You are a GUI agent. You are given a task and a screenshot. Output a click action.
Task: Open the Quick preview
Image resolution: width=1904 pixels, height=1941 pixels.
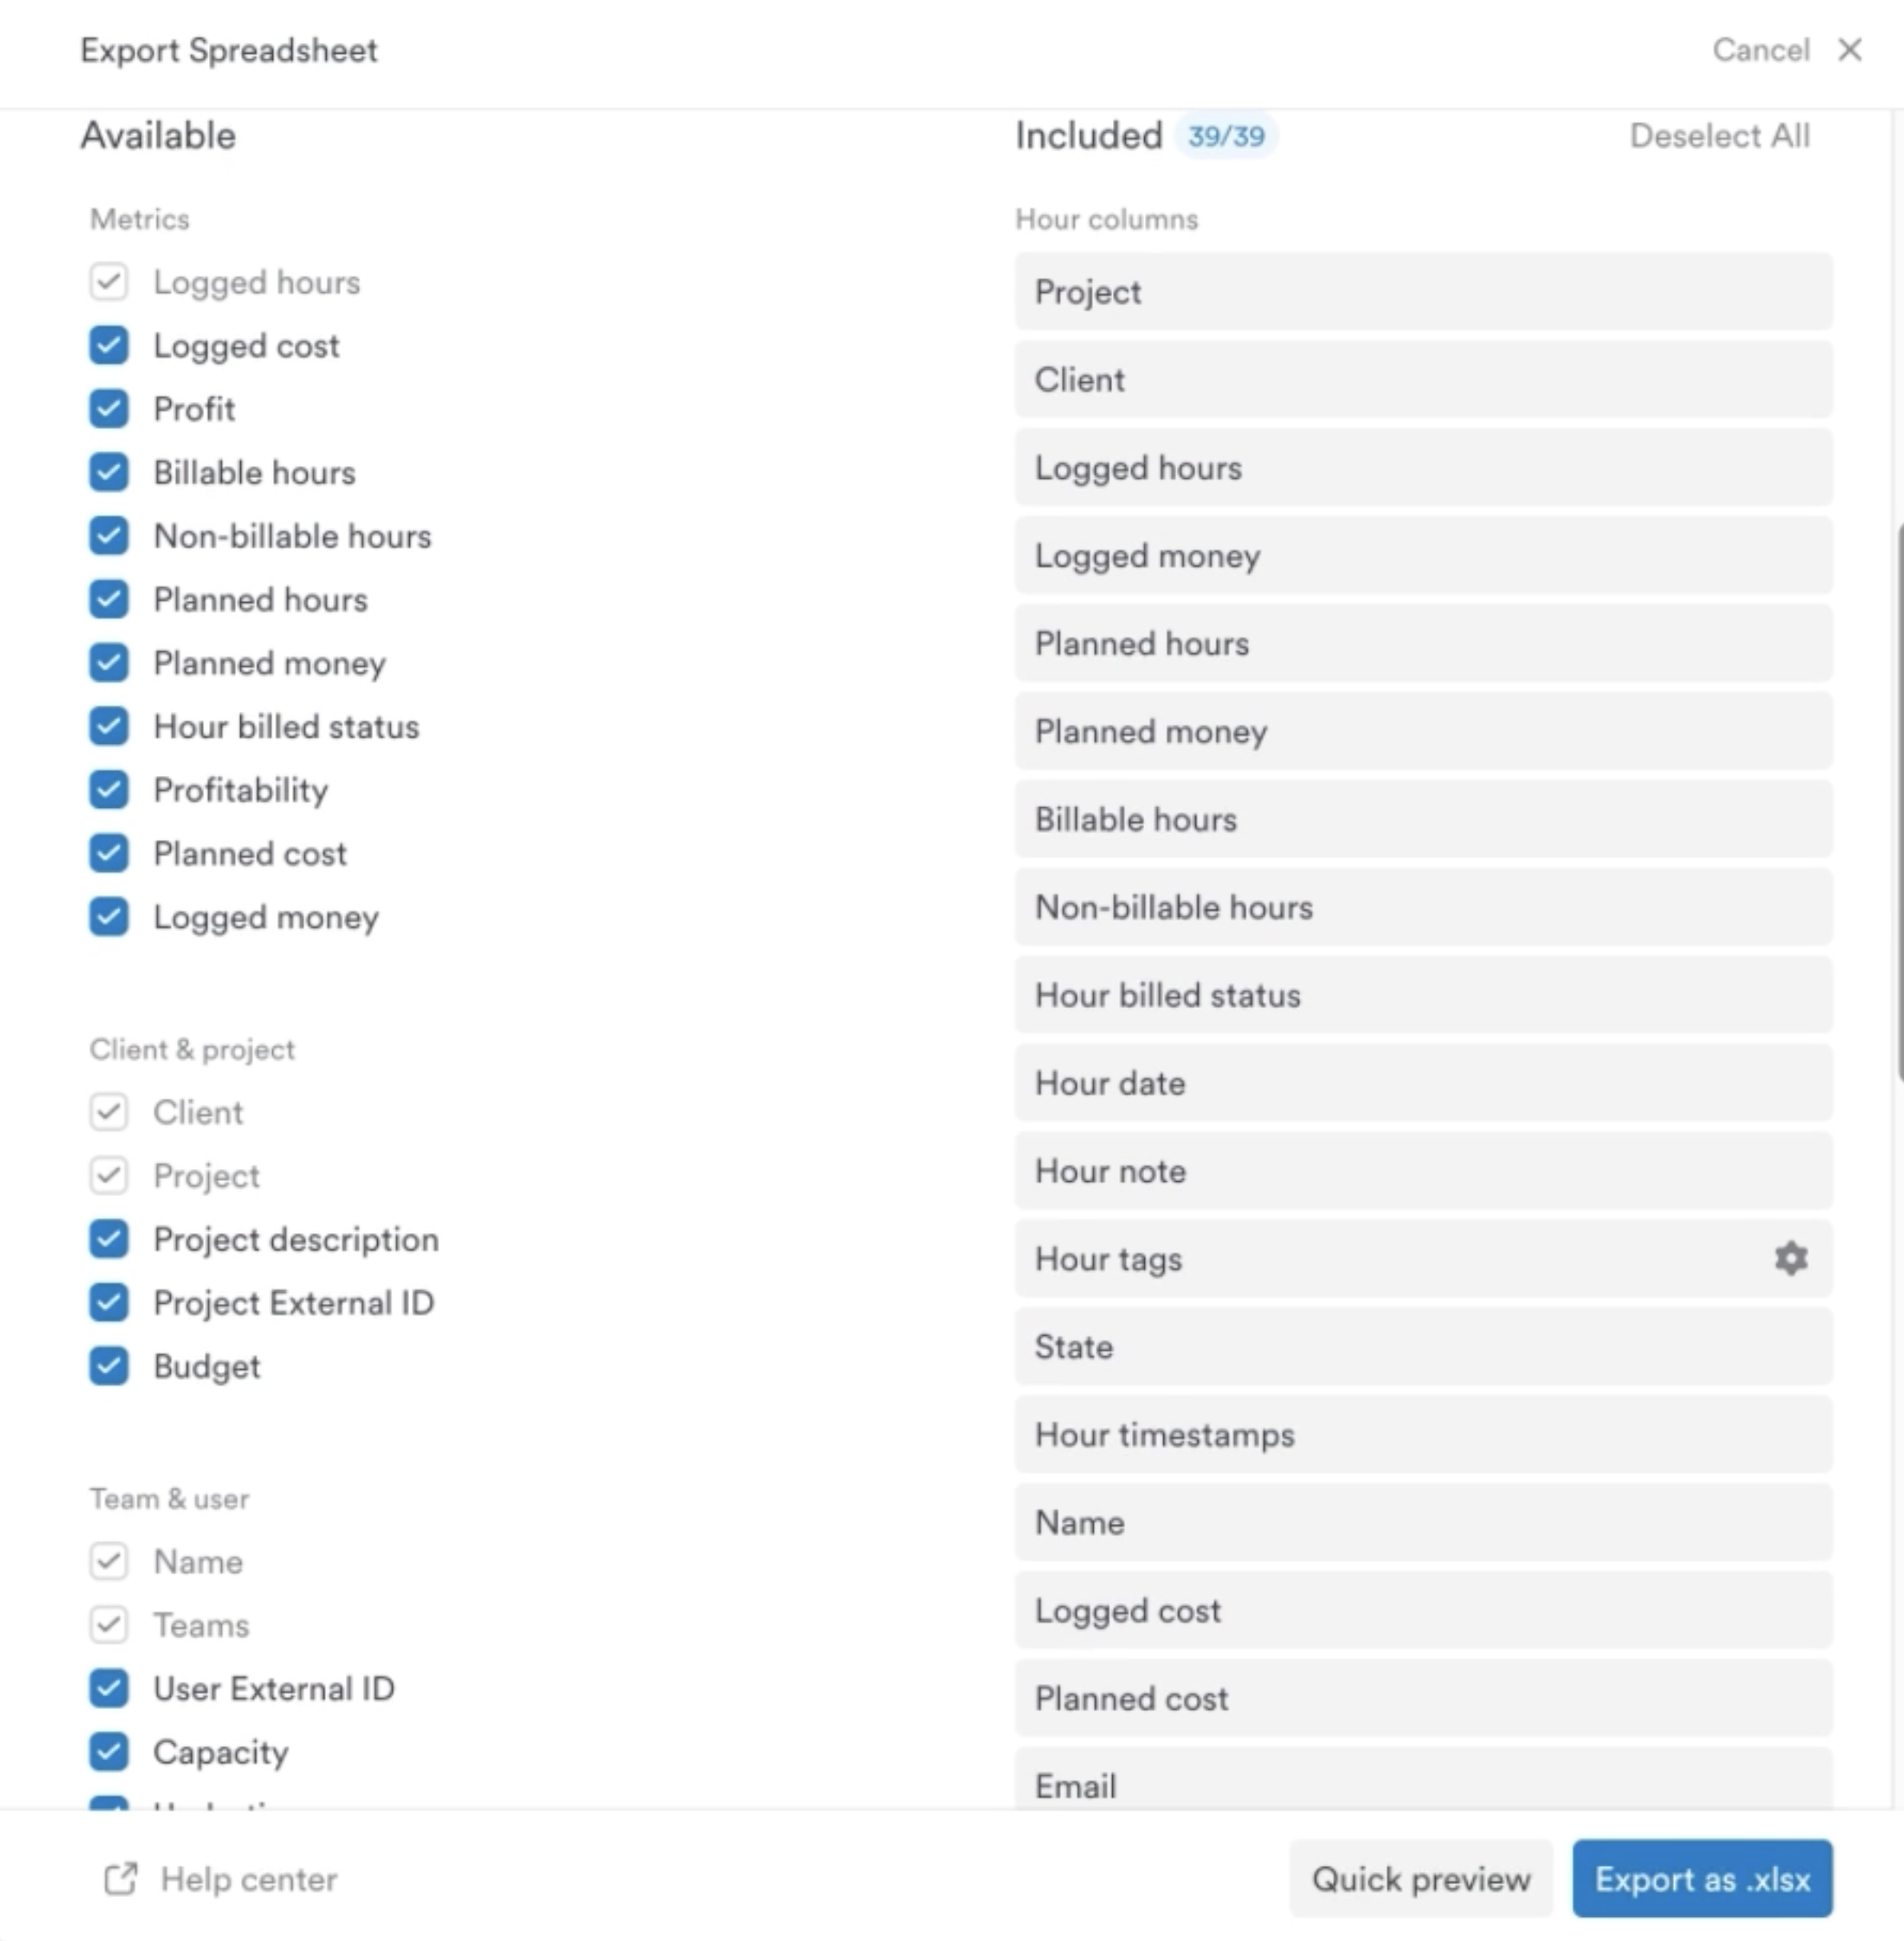[x=1420, y=1879]
